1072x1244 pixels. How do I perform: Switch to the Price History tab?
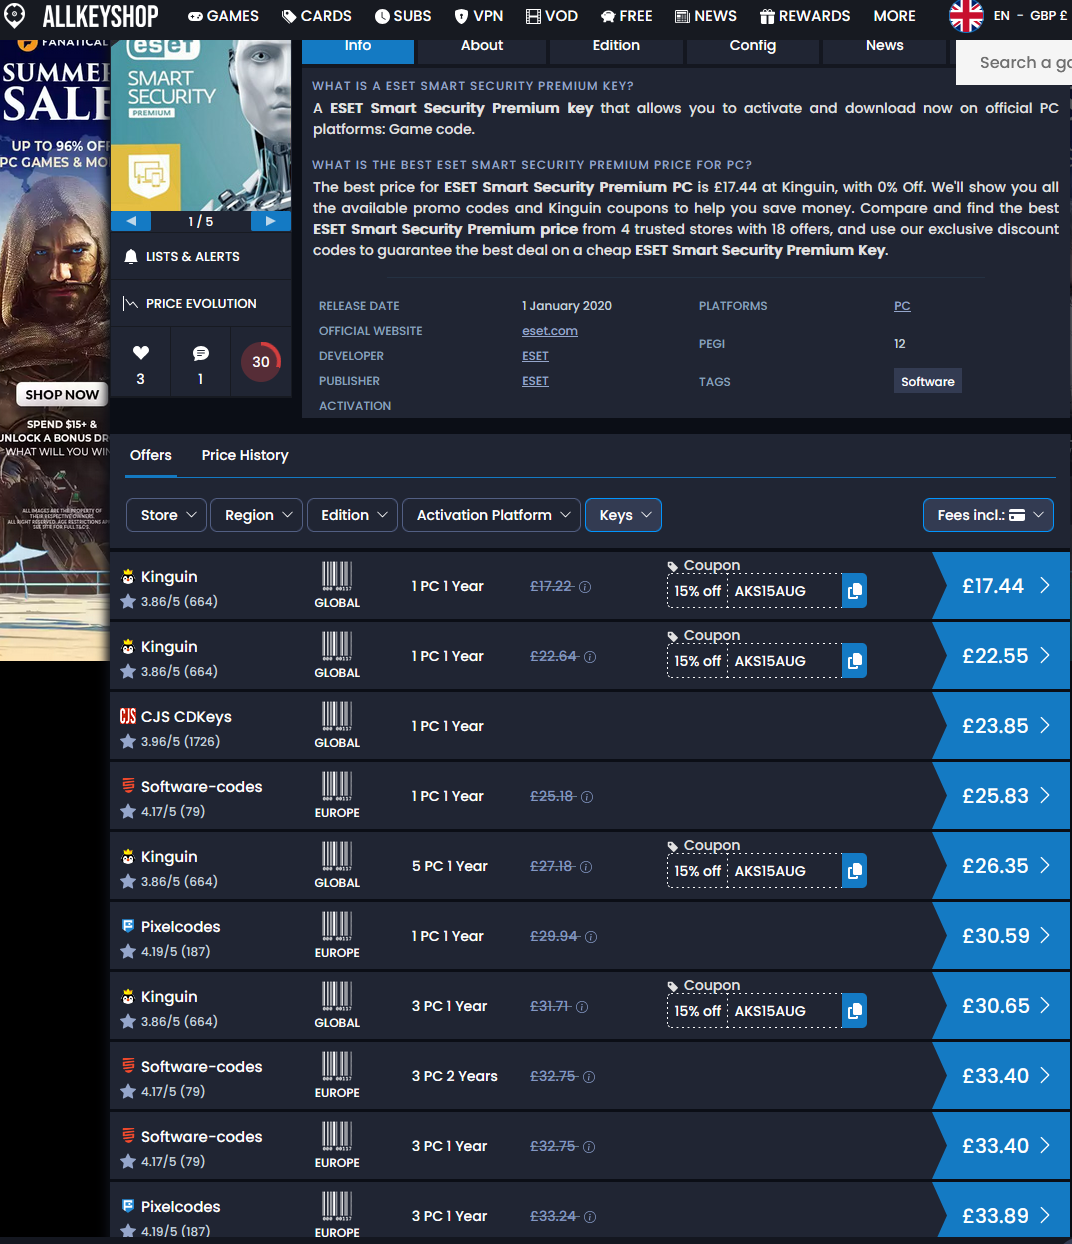tap(245, 455)
